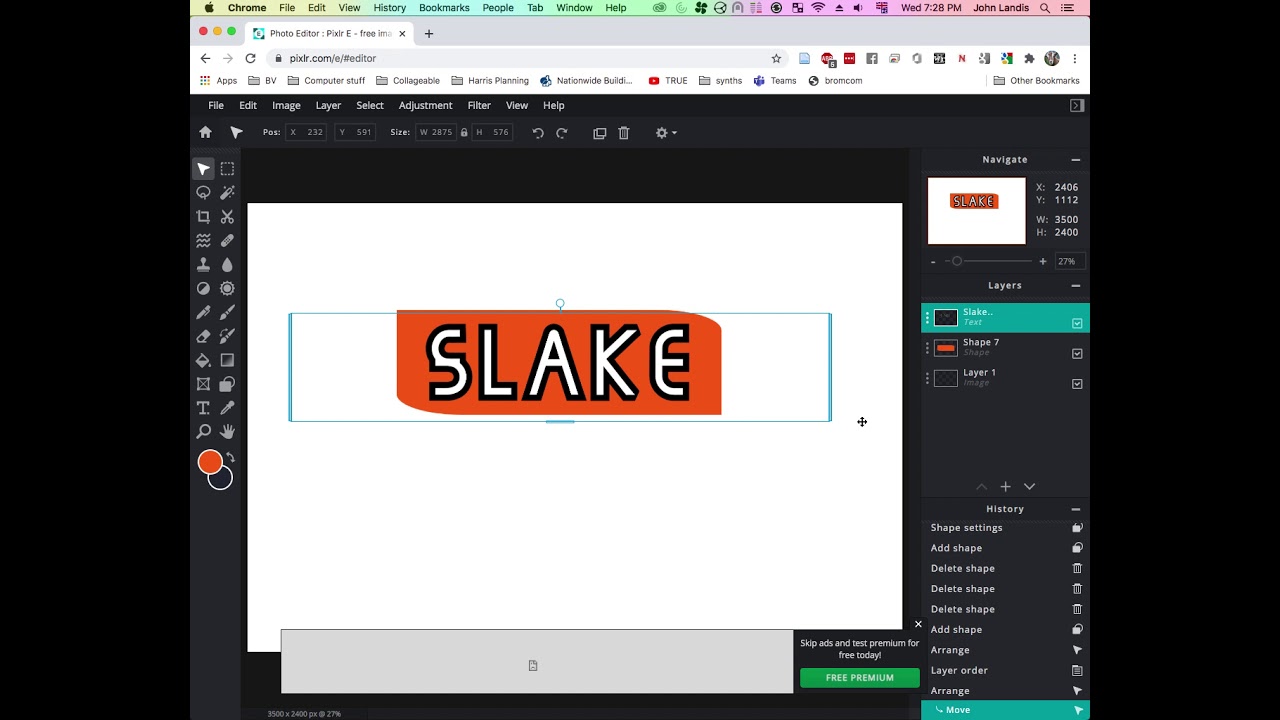
Task: Open the Pixlr File menu
Action: tap(216, 105)
